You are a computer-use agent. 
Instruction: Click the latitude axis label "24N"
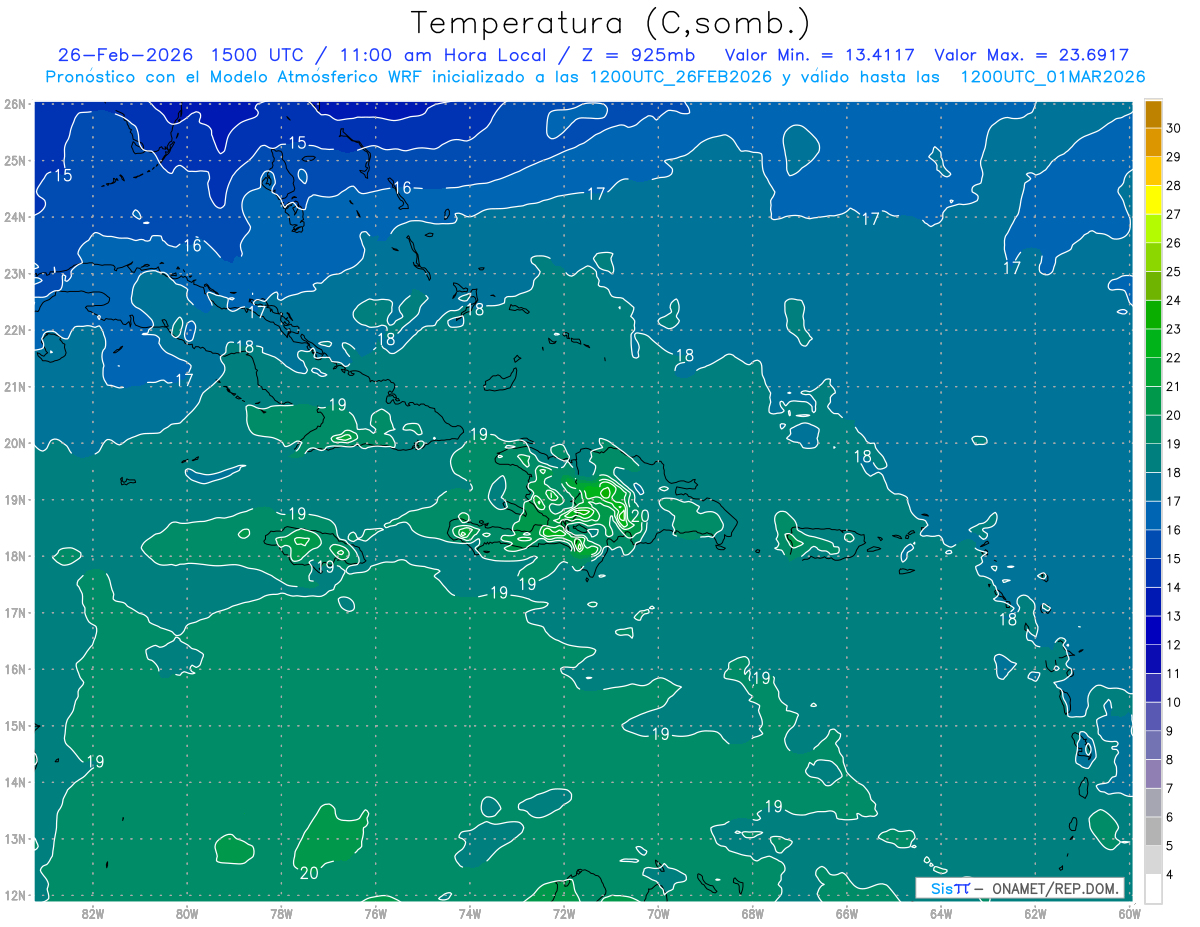coord(15,217)
